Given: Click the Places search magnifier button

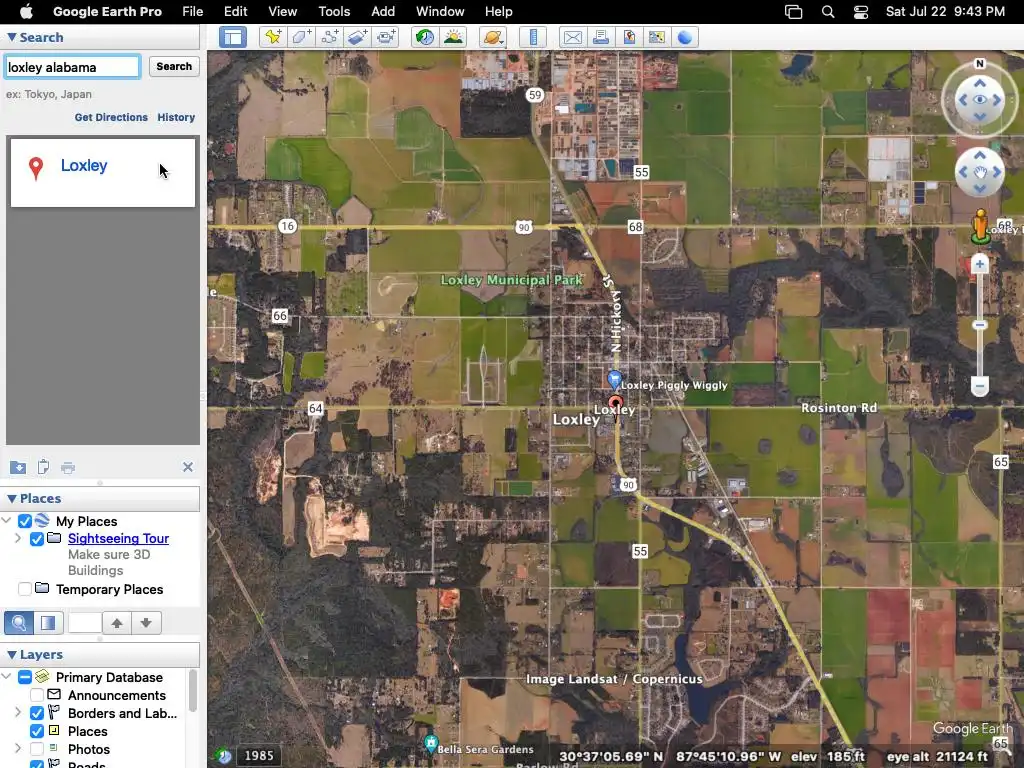Looking at the screenshot, I should tap(19, 623).
